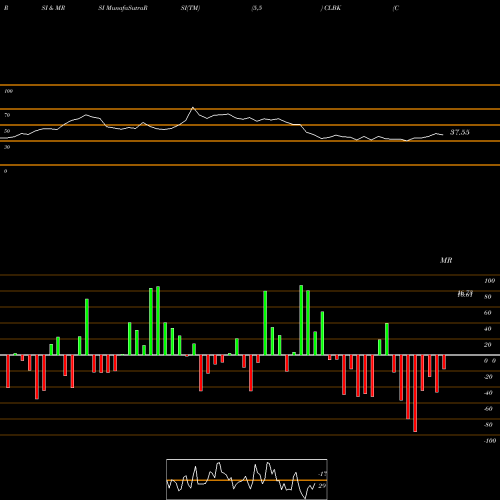The image size is (500, 500).
Task: Click the 16.61 value label near MR axis
Action: point(465,295)
